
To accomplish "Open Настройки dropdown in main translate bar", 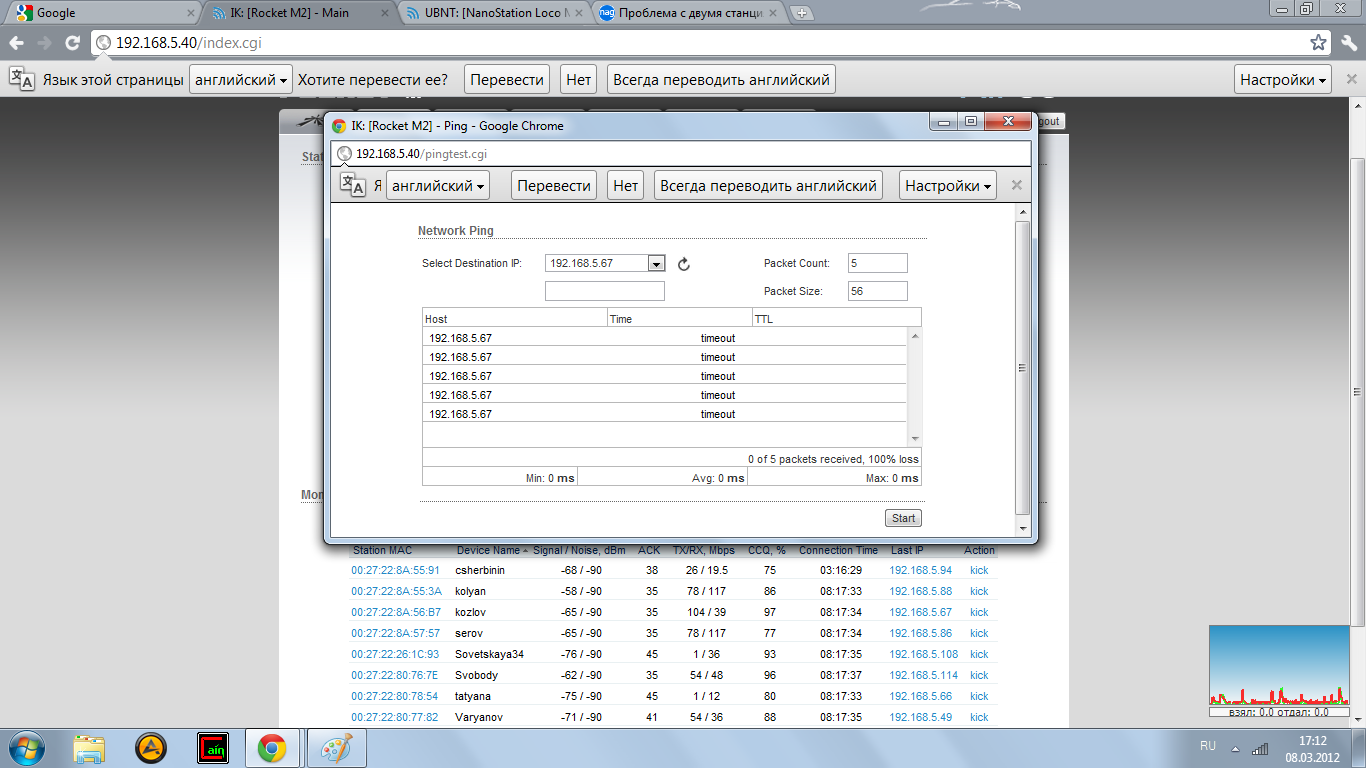I will pyautogui.click(x=1284, y=80).
